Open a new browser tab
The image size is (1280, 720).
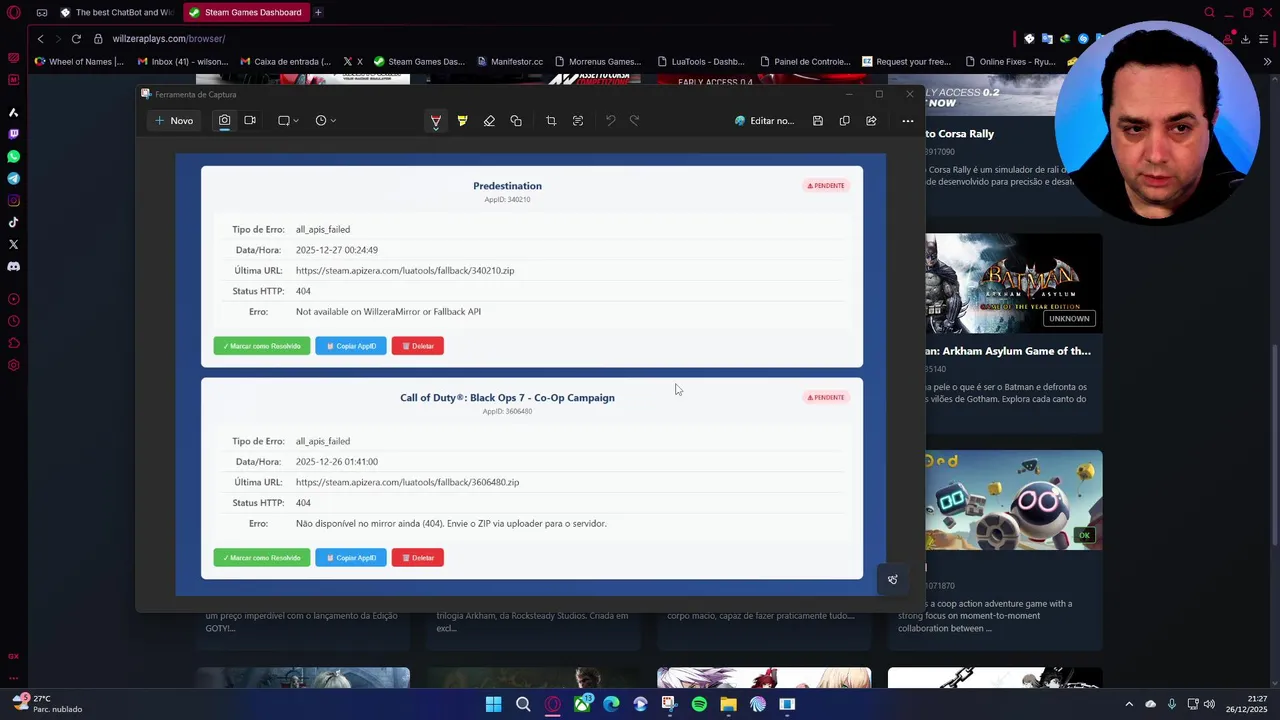tap(318, 12)
